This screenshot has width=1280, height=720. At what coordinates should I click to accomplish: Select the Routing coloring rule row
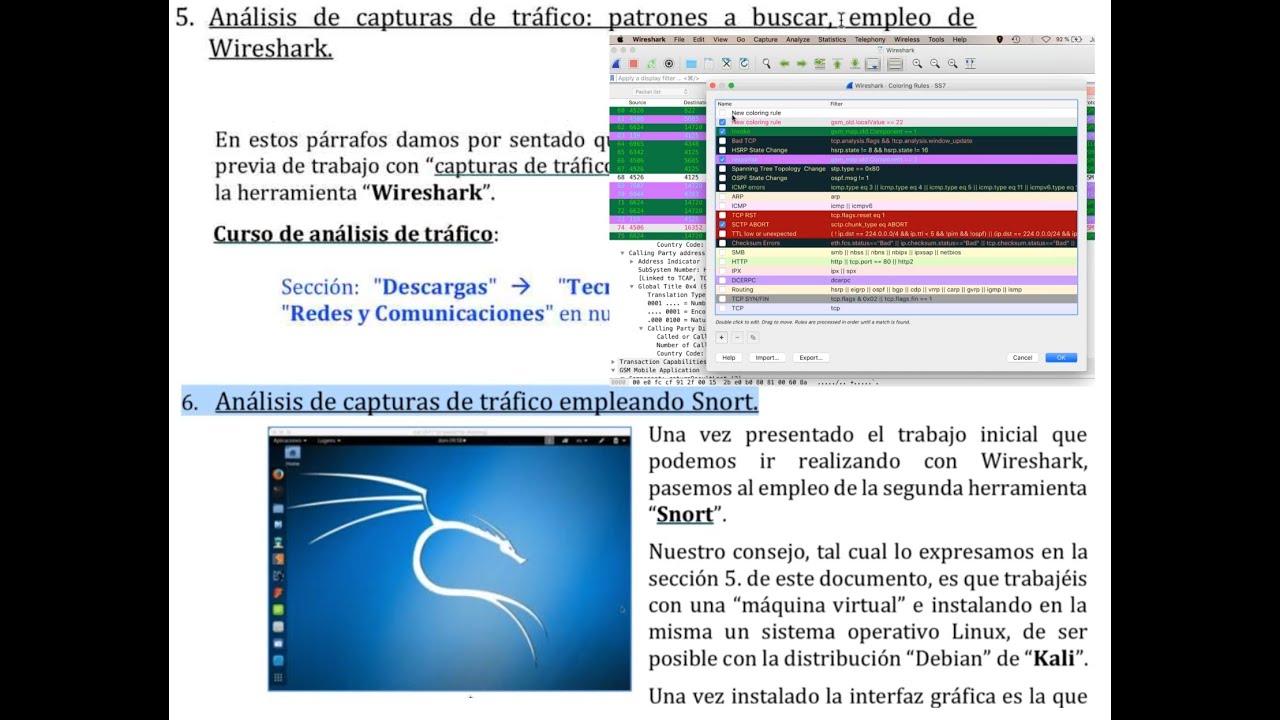coord(897,290)
